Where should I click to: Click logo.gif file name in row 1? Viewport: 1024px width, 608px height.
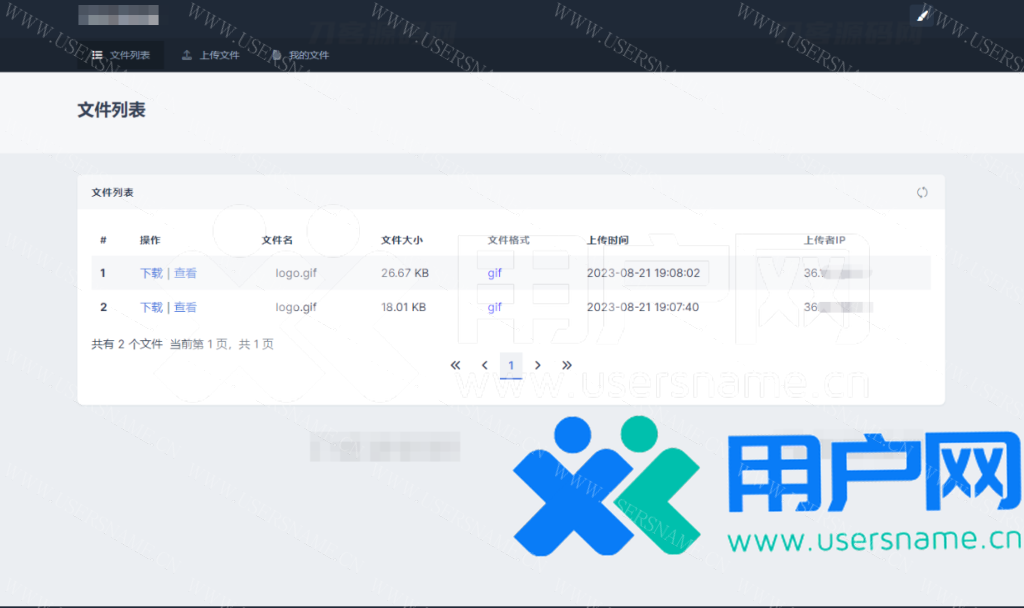click(x=296, y=273)
